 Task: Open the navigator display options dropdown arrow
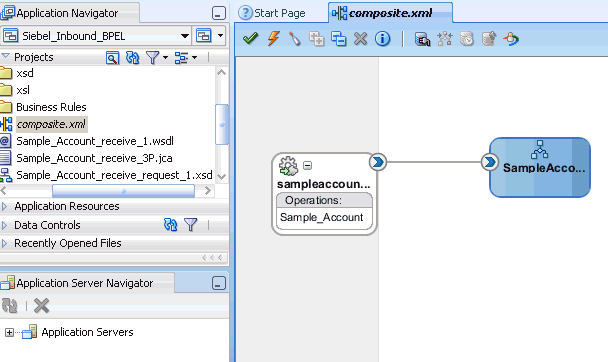coord(194,58)
